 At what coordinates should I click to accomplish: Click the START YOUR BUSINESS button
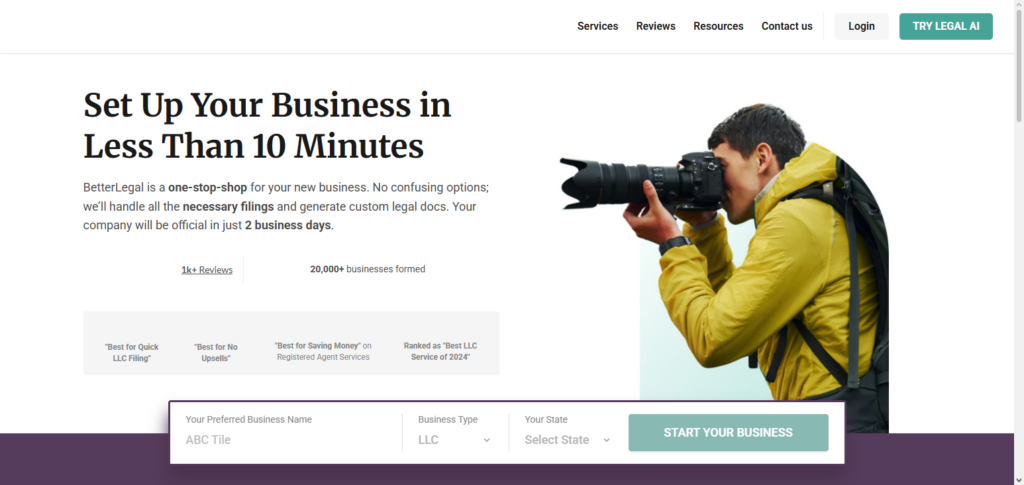pyautogui.click(x=728, y=433)
